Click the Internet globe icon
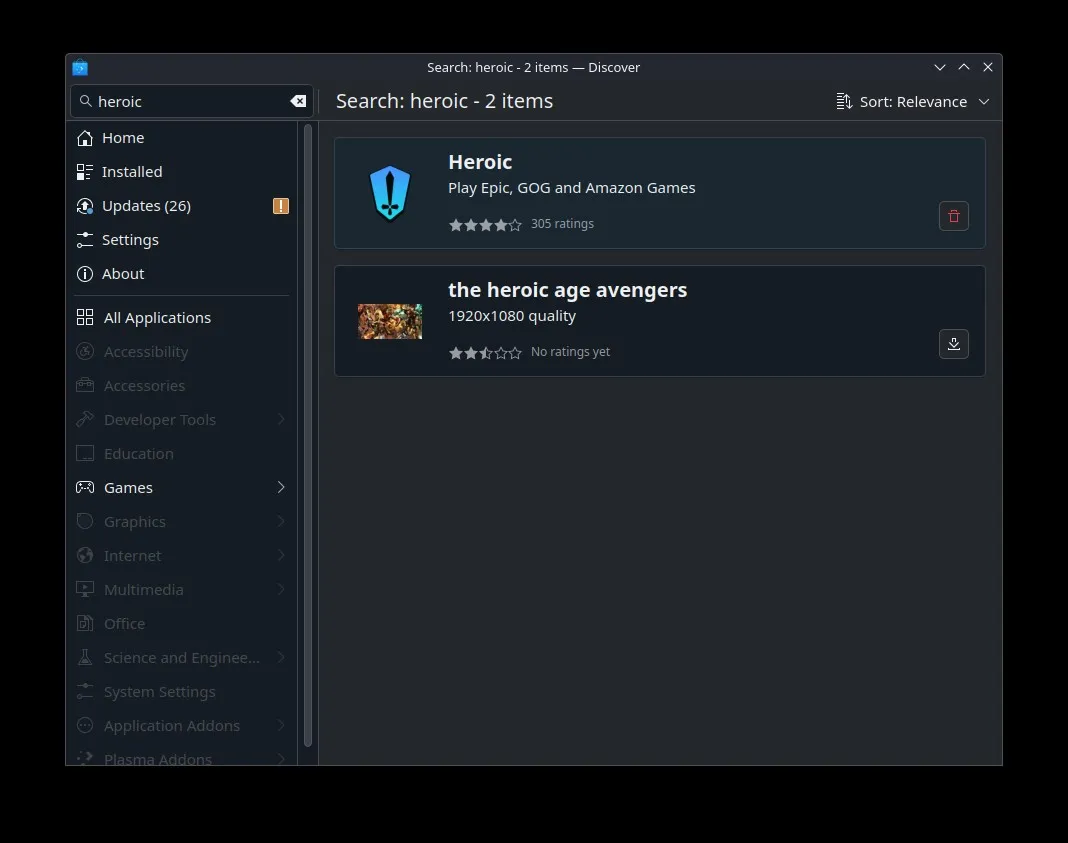This screenshot has width=1068, height=843. tap(84, 556)
